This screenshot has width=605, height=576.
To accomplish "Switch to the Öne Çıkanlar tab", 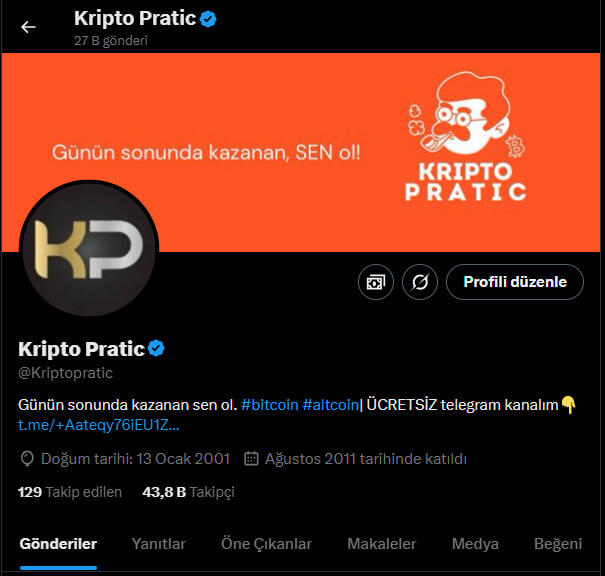I will coord(266,544).
